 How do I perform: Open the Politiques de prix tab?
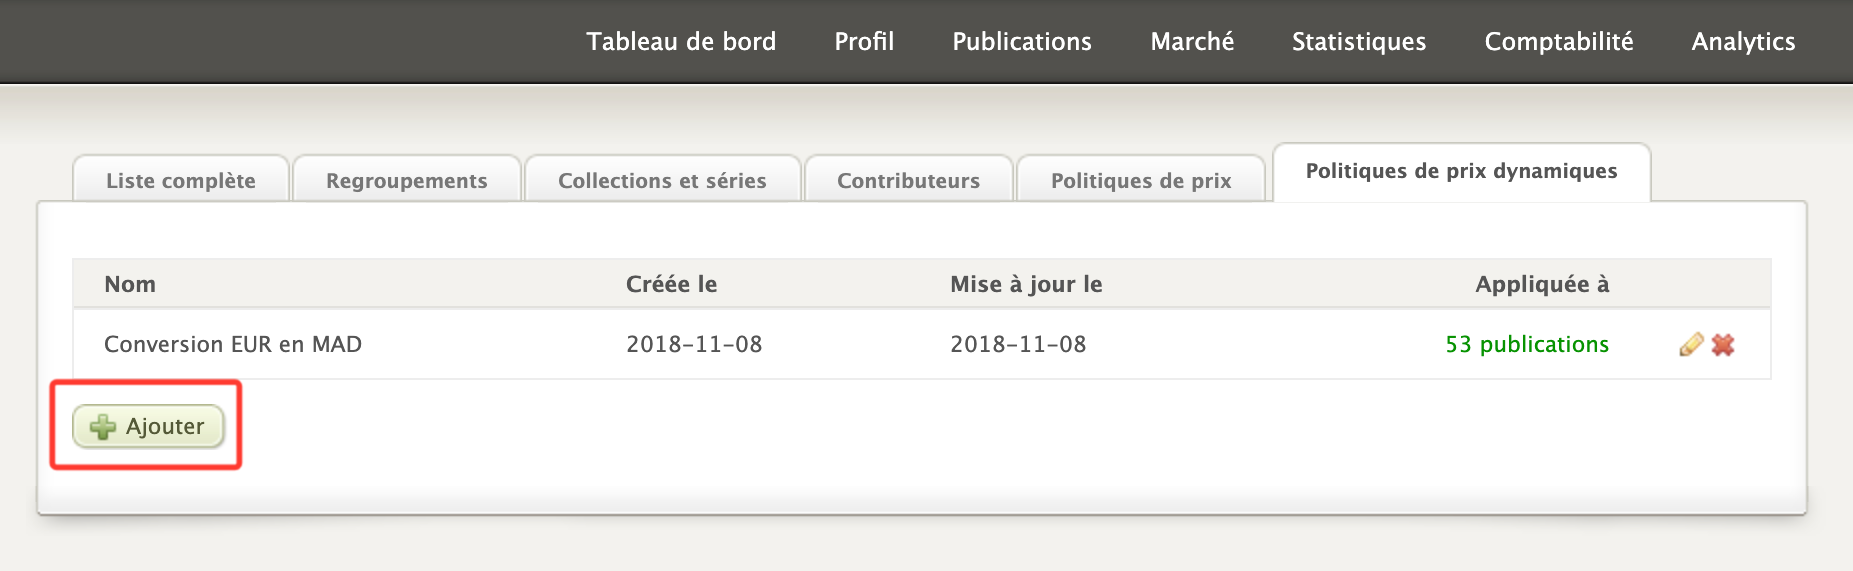click(x=1141, y=181)
